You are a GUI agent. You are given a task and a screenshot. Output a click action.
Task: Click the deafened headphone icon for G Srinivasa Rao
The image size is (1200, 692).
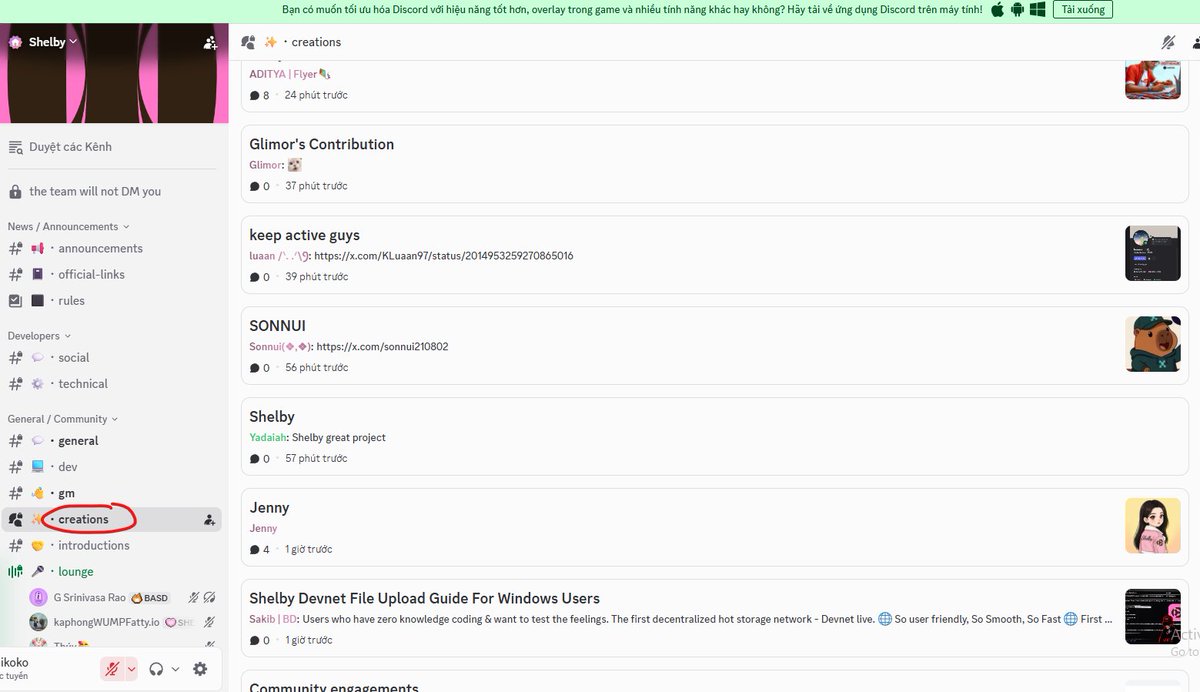click(210, 597)
